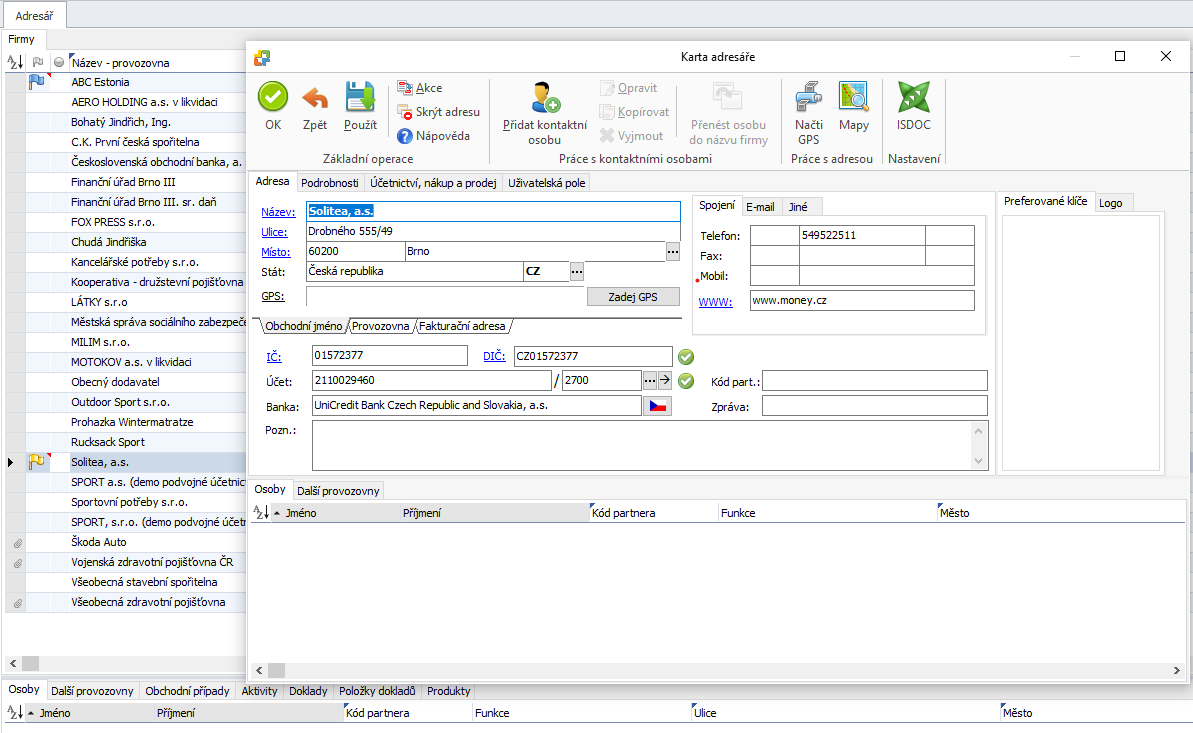Open Nápověda help
This screenshot has height=733, width=1193.
click(434, 136)
